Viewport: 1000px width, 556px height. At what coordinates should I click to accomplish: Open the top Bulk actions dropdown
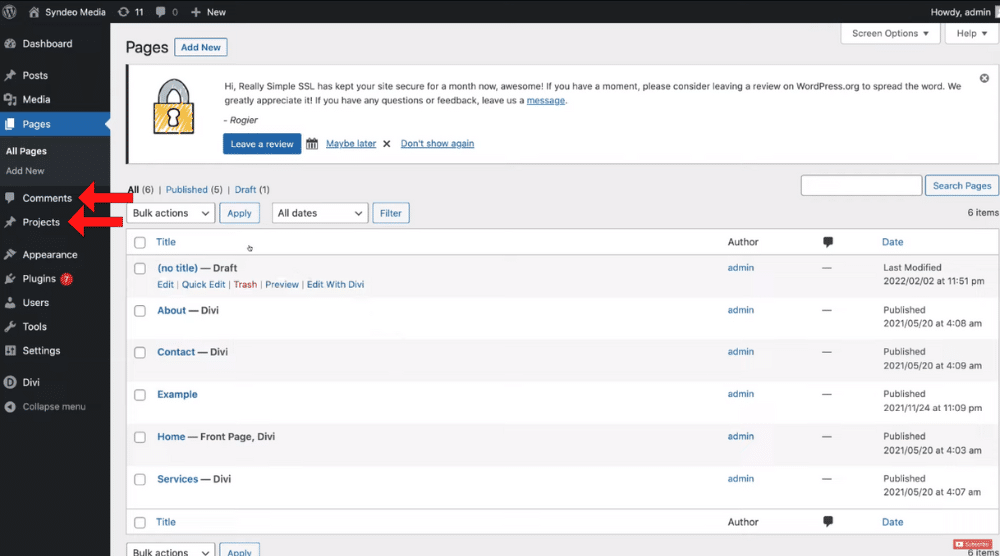pos(170,213)
